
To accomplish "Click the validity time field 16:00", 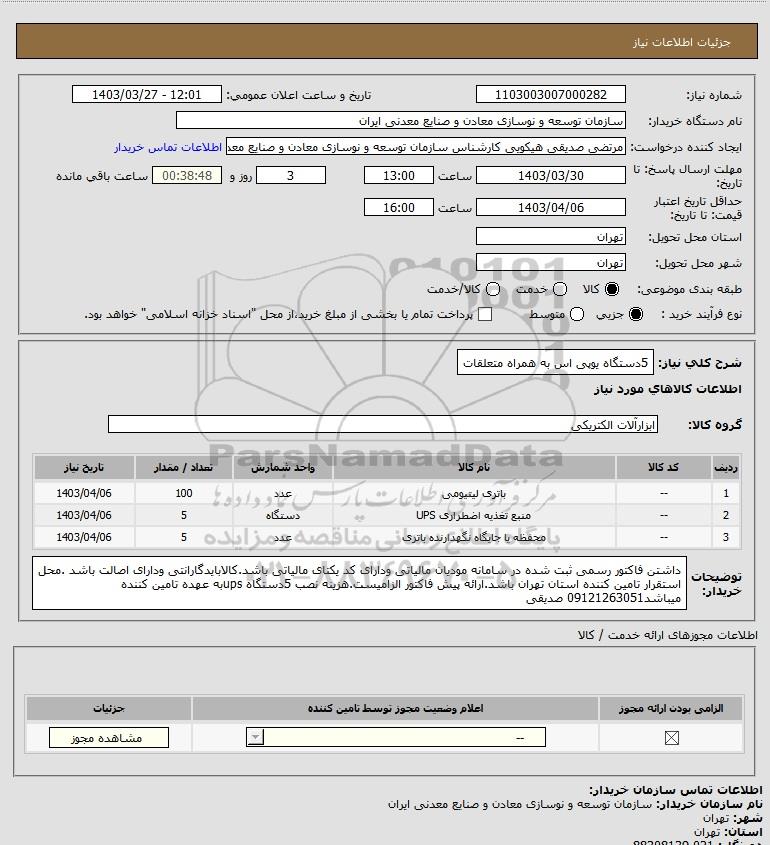I will pos(399,207).
